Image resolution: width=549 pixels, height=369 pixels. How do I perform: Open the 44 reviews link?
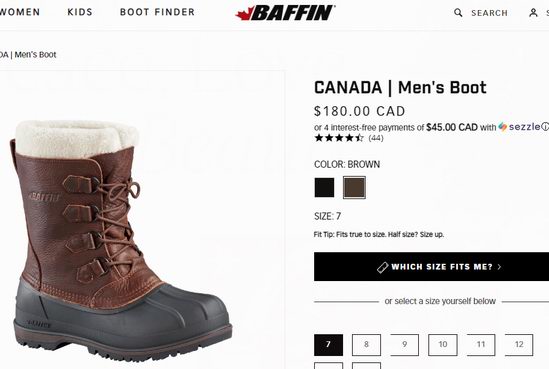376,138
